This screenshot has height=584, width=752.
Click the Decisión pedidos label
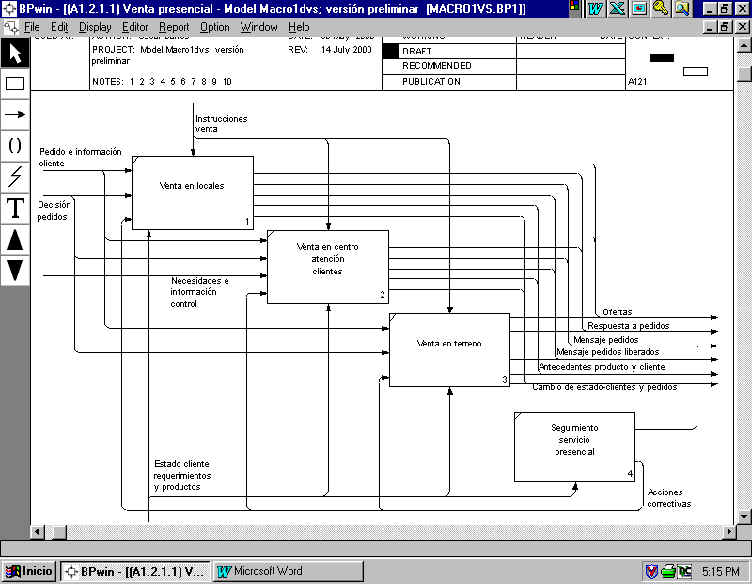(x=54, y=210)
